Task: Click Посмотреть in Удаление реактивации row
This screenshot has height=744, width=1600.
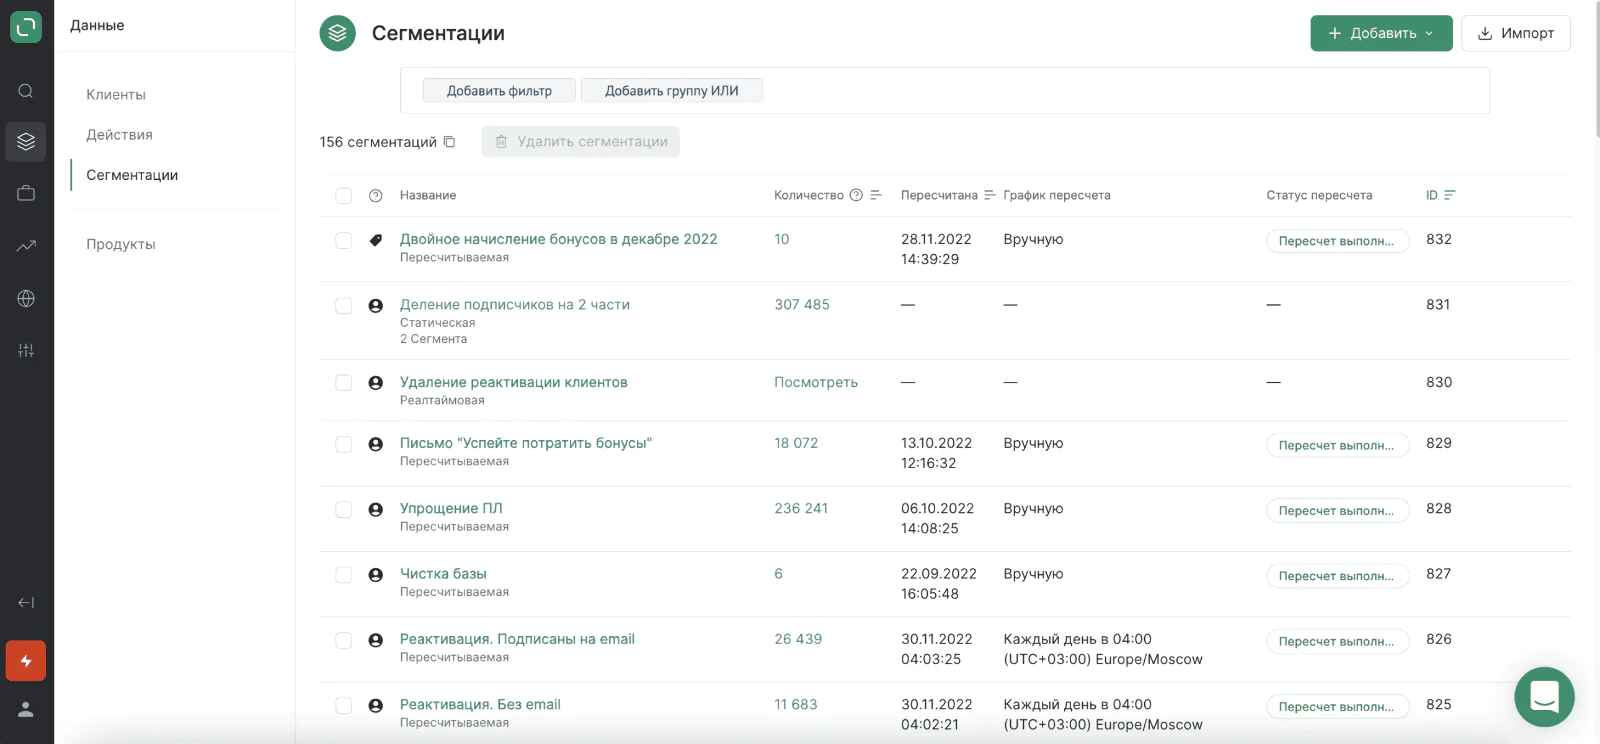Action: [816, 382]
